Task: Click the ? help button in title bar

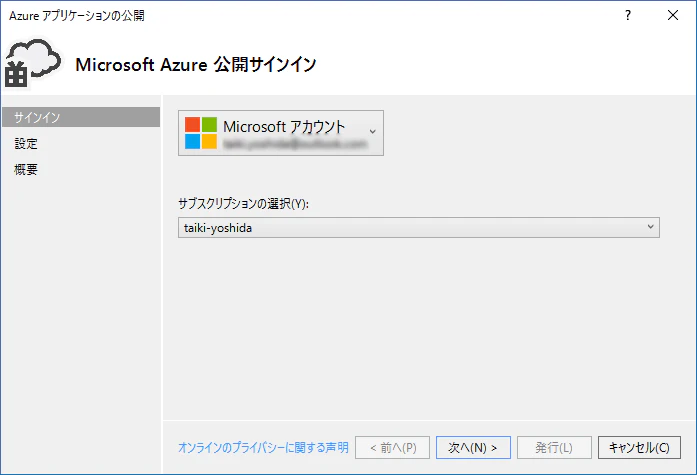Action: tap(628, 16)
